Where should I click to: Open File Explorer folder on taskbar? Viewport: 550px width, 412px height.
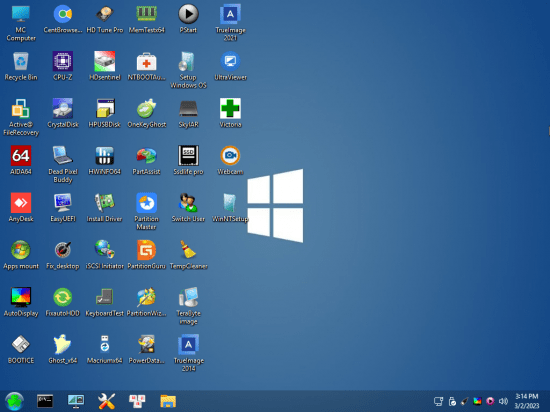coord(168,401)
